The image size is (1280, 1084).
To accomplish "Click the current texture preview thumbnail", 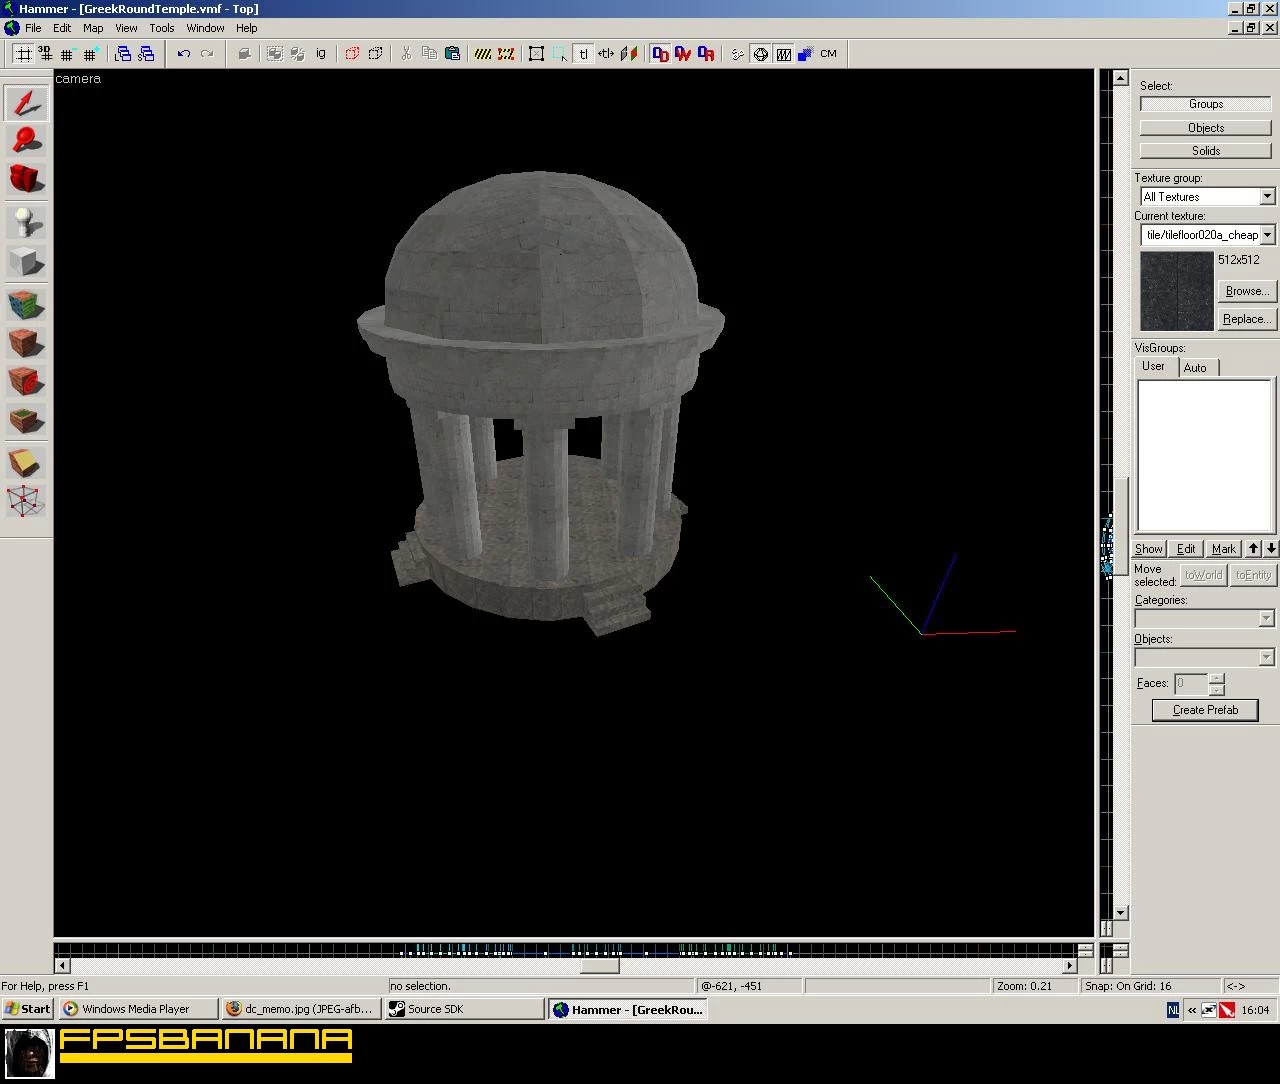I will pos(1177,291).
